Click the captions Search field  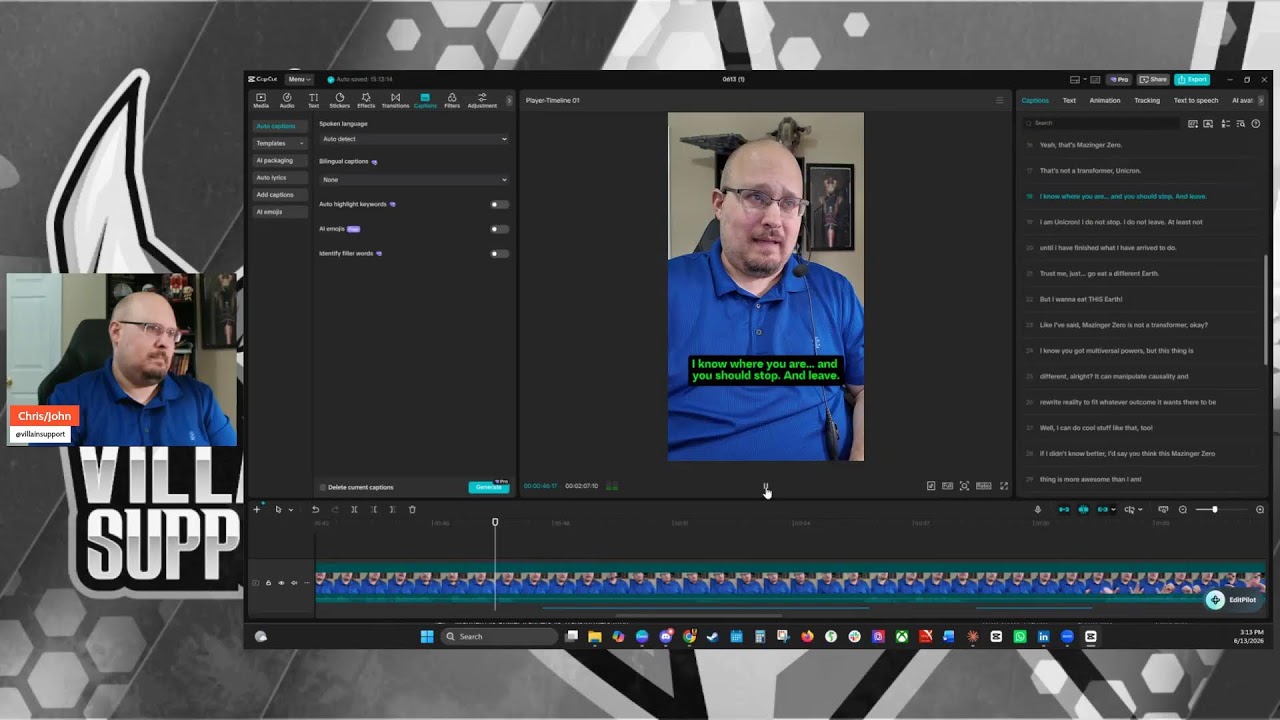click(1101, 123)
